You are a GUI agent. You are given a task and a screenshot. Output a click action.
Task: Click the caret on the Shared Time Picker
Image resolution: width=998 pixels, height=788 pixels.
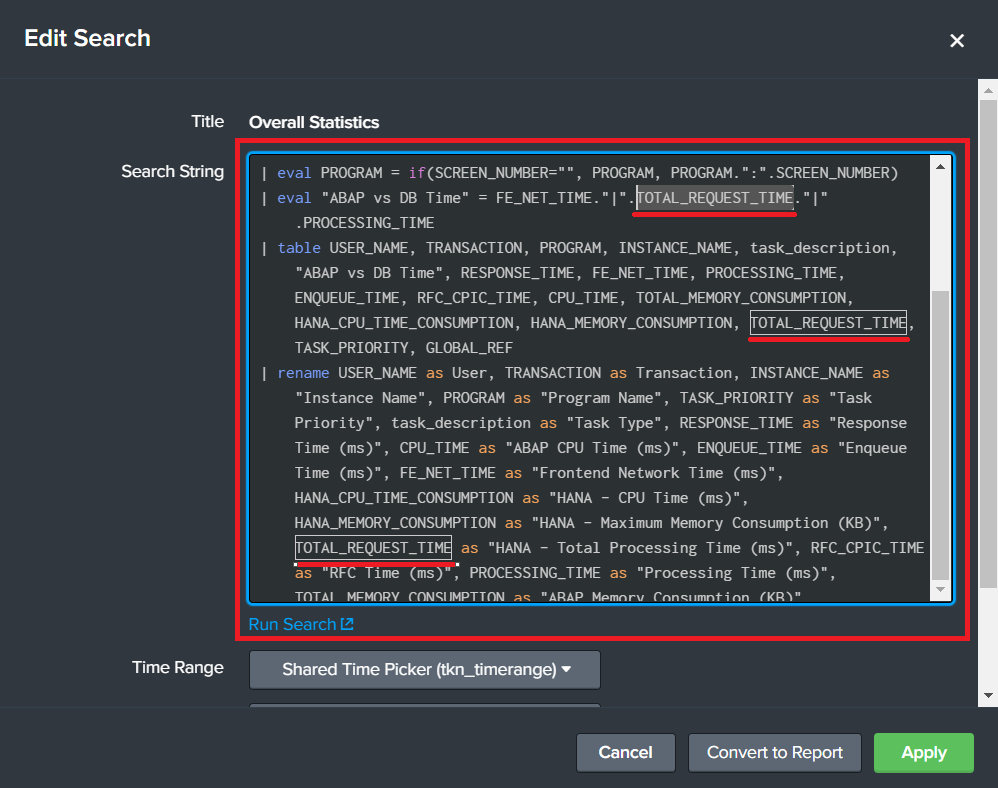(x=566, y=670)
